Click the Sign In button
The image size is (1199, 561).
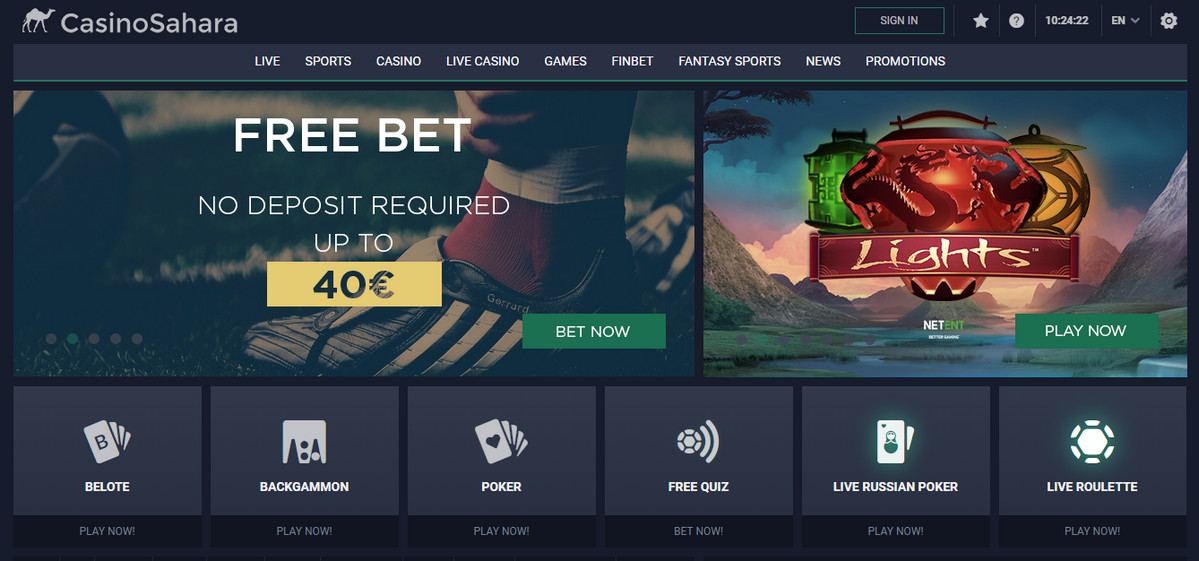click(x=899, y=21)
